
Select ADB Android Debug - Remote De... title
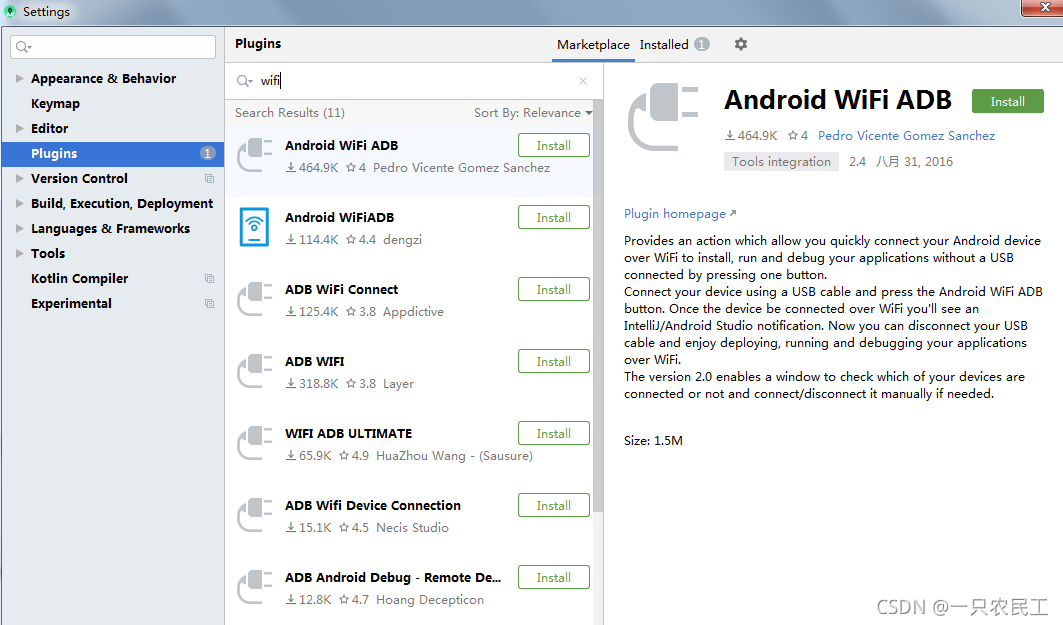393,578
